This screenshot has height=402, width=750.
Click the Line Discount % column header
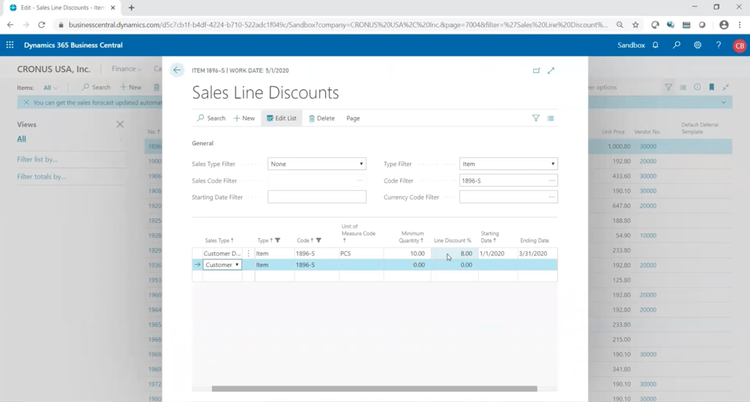pyautogui.click(x=452, y=240)
